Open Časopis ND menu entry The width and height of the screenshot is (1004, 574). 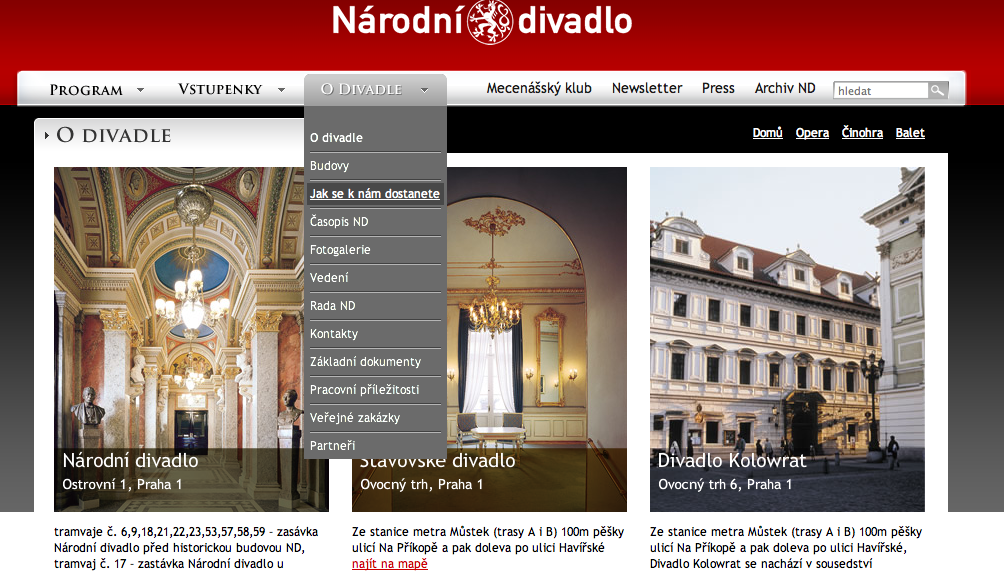pyautogui.click(x=339, y=222)
